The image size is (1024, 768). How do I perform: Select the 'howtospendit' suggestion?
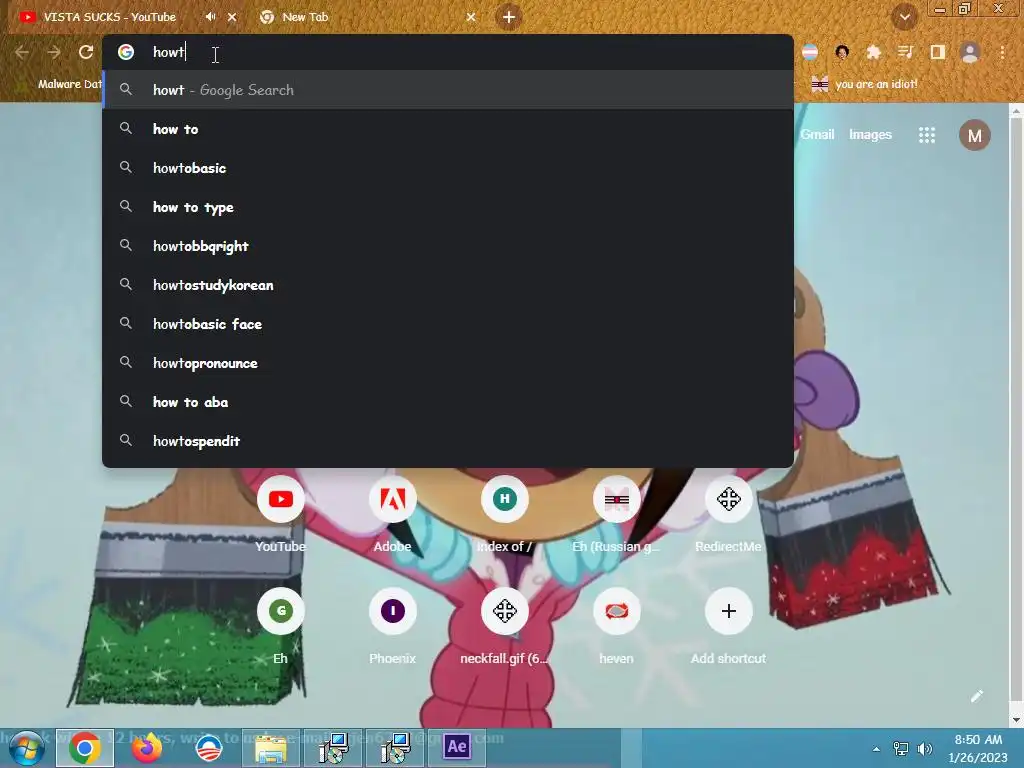pos(448,441)
